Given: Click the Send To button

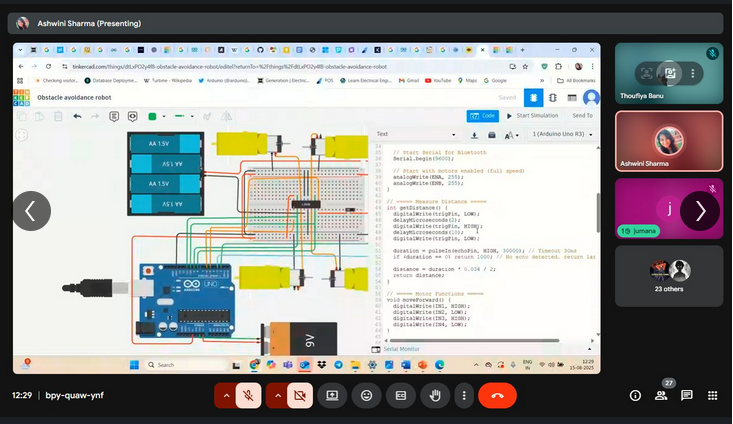Looking at the screenshot, I should point(582,115).
